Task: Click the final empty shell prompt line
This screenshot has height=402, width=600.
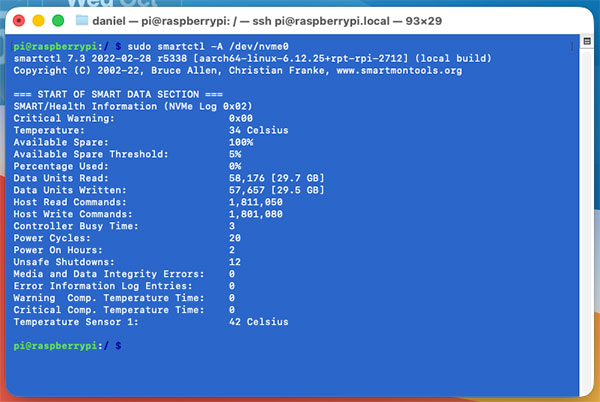Action: click(67, 346)
